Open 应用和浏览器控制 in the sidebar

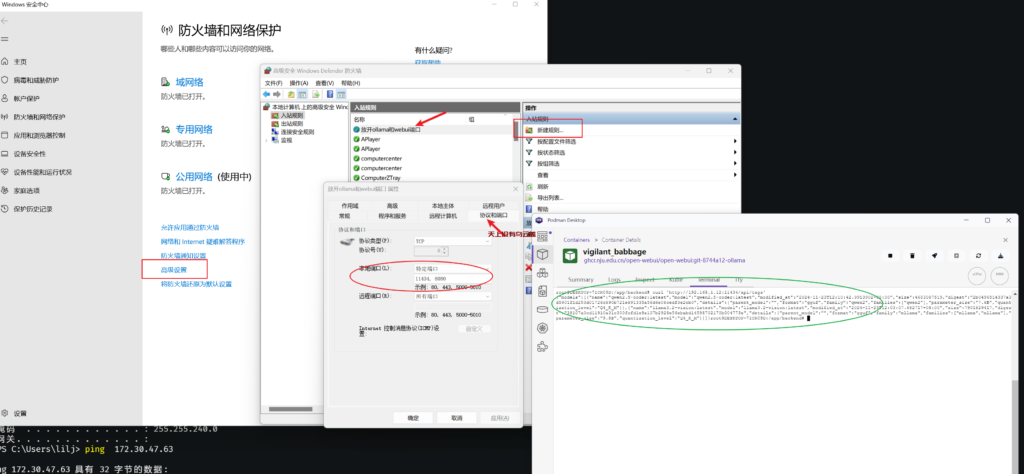tap(39, 135)
